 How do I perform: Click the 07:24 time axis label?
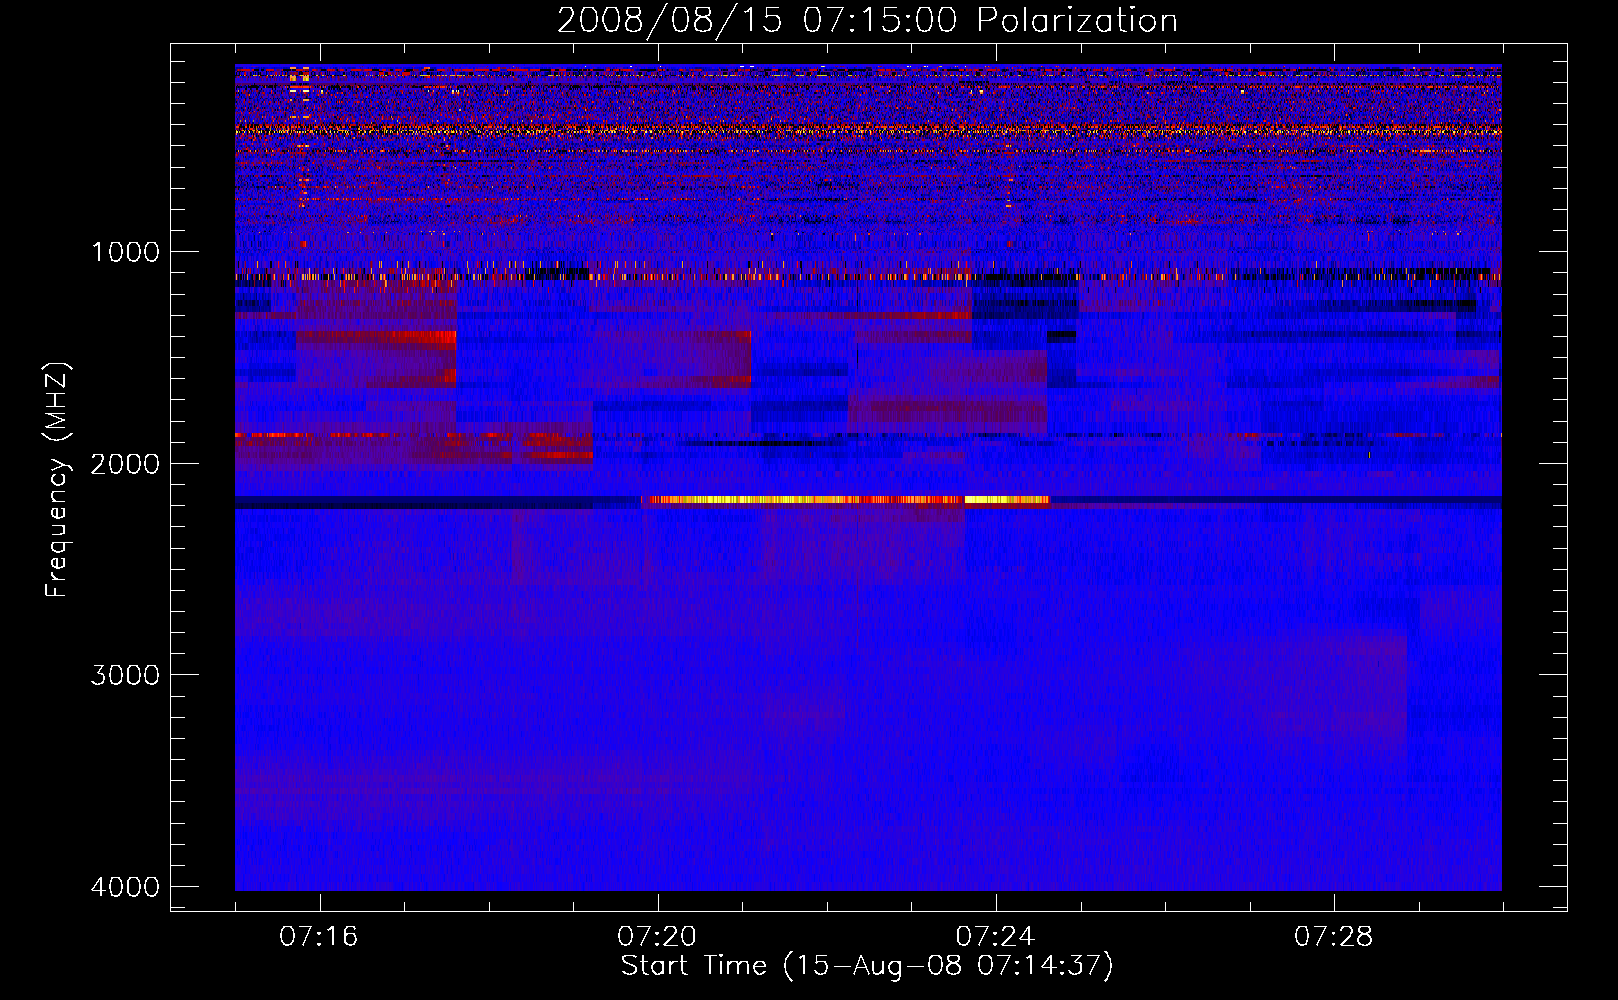pos(995,937)
